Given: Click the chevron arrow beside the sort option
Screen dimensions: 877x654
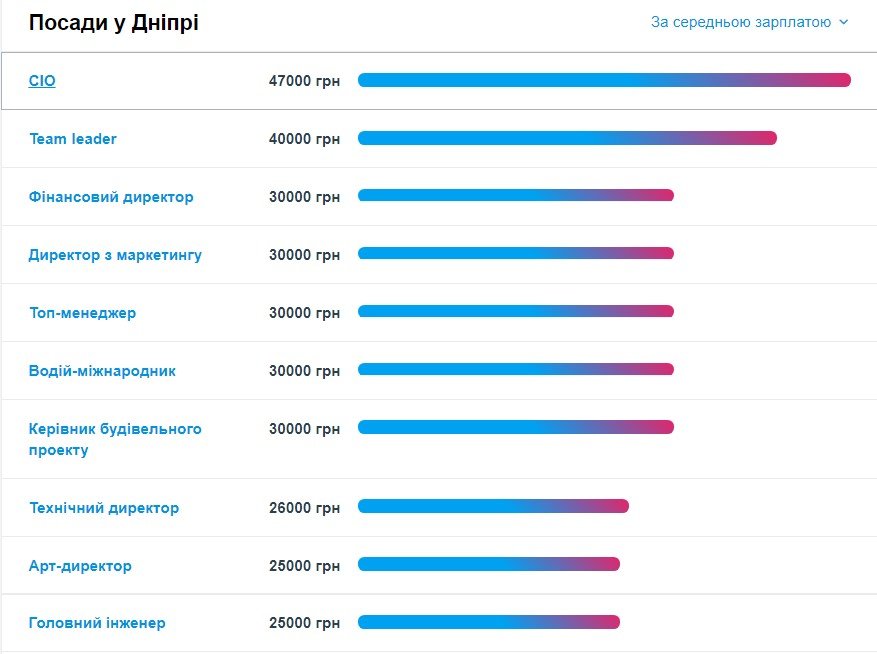Looking at the screenshot, I should (843, 22).
